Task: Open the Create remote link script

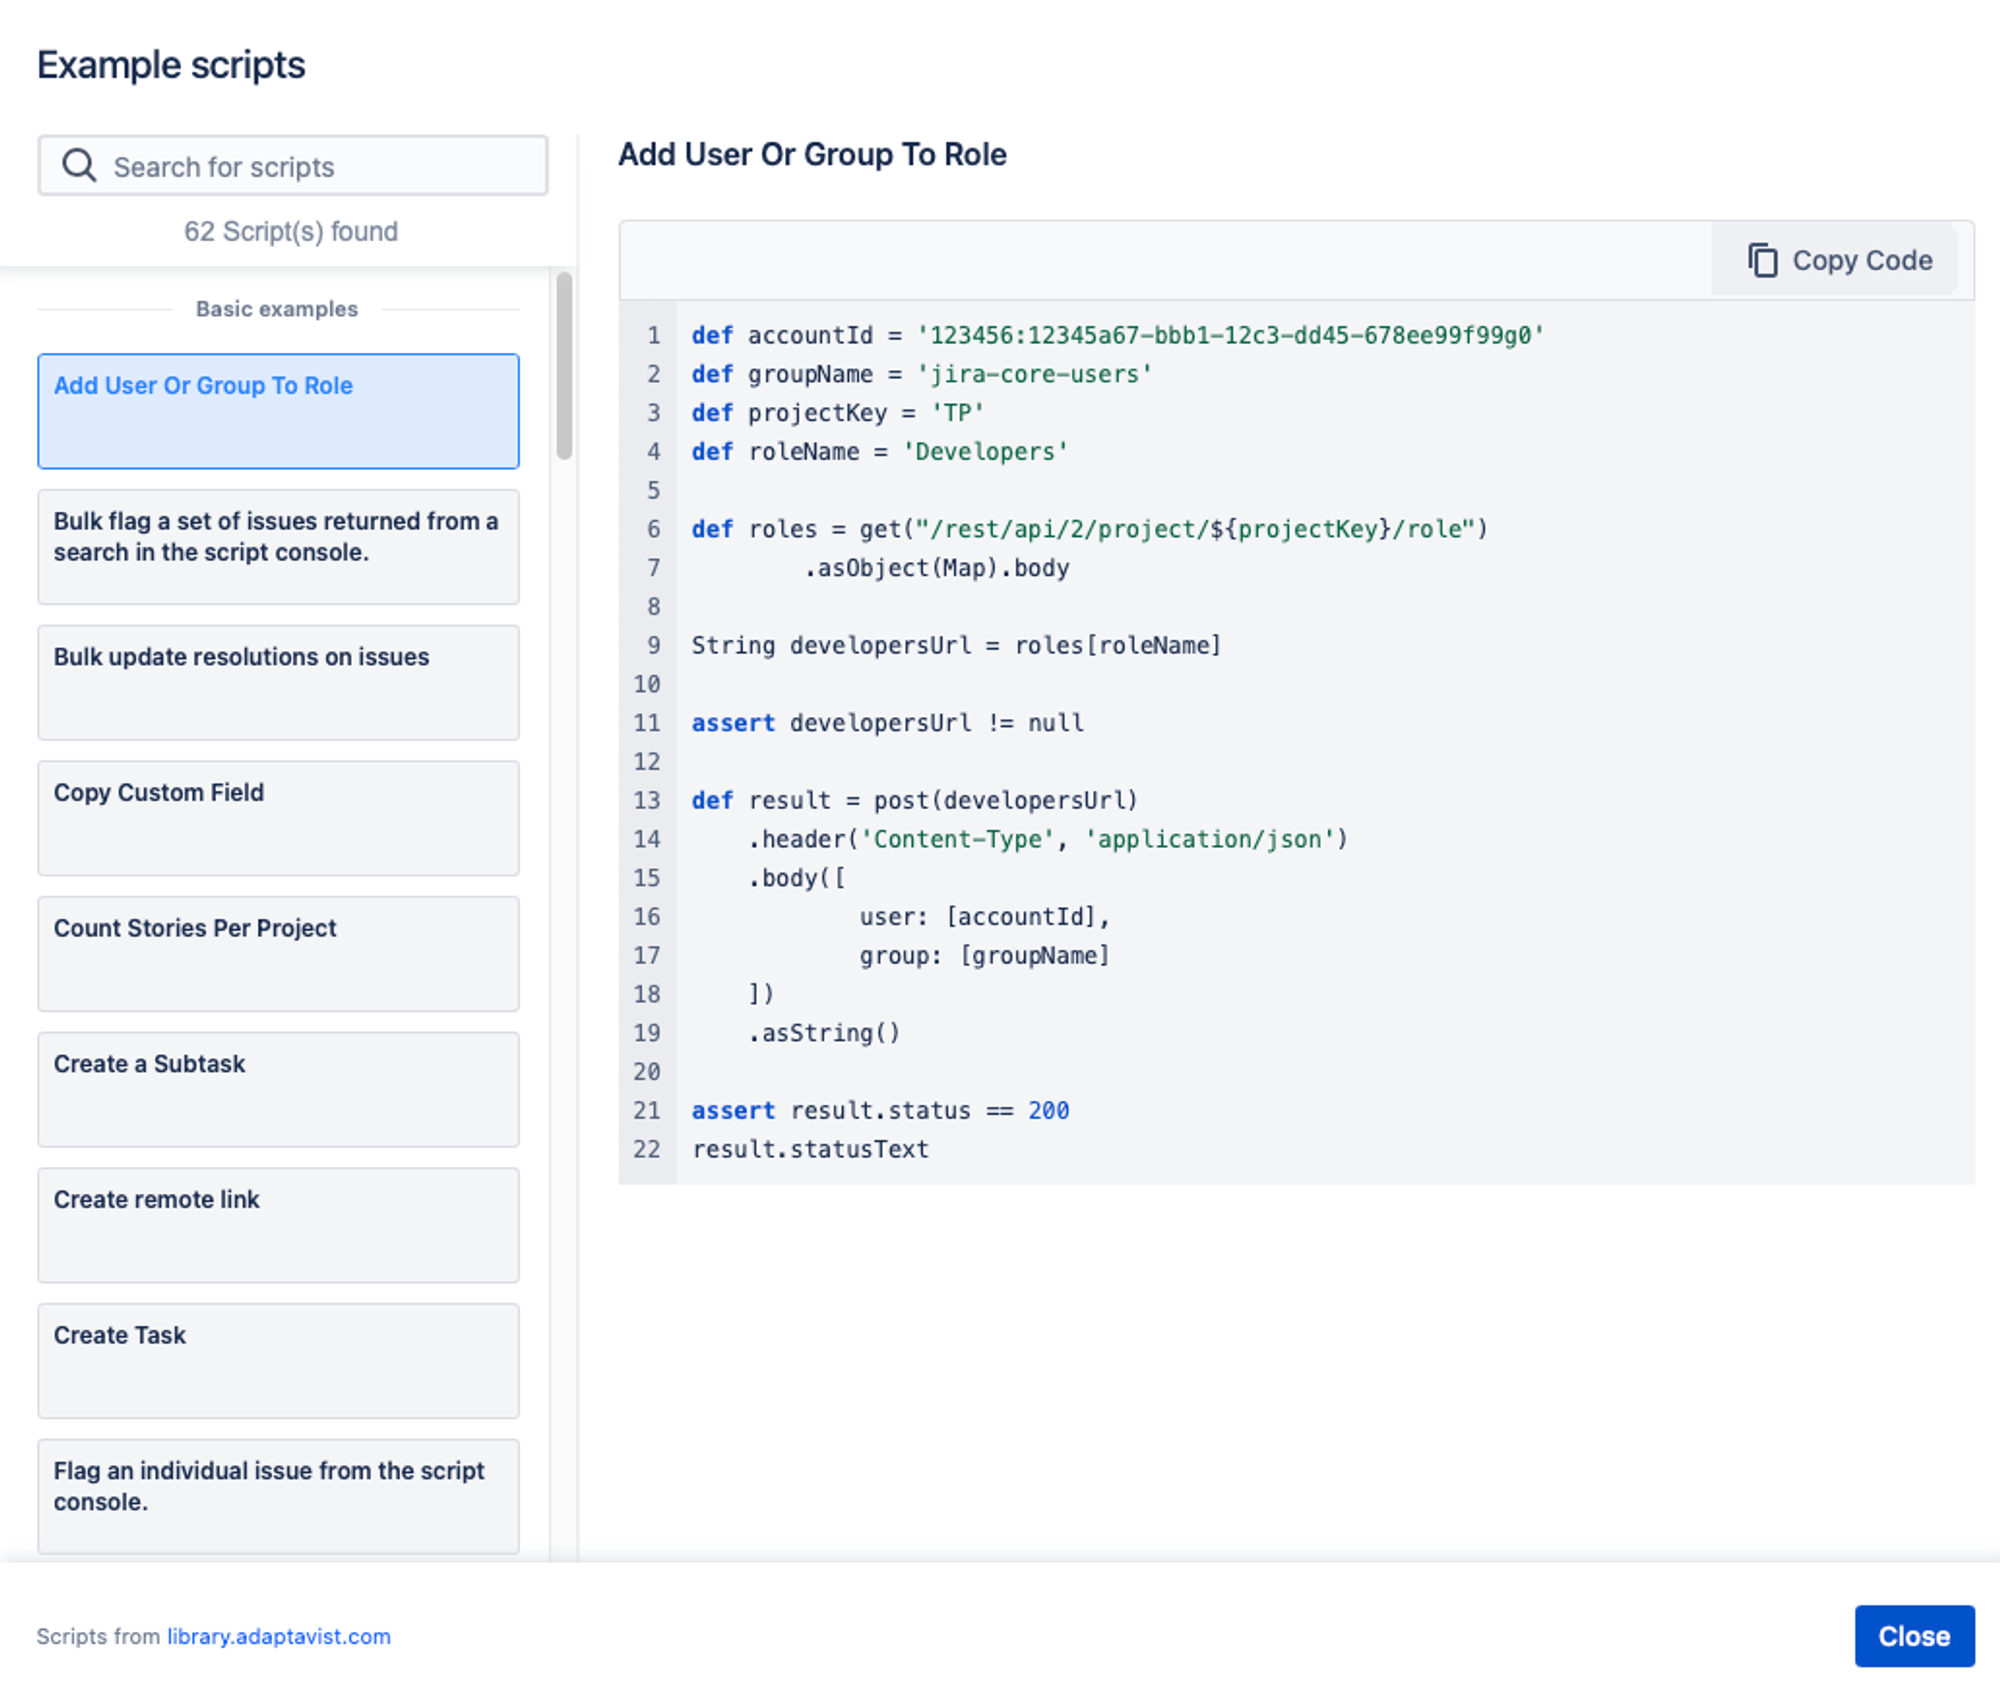Action: pos(278,1225)
